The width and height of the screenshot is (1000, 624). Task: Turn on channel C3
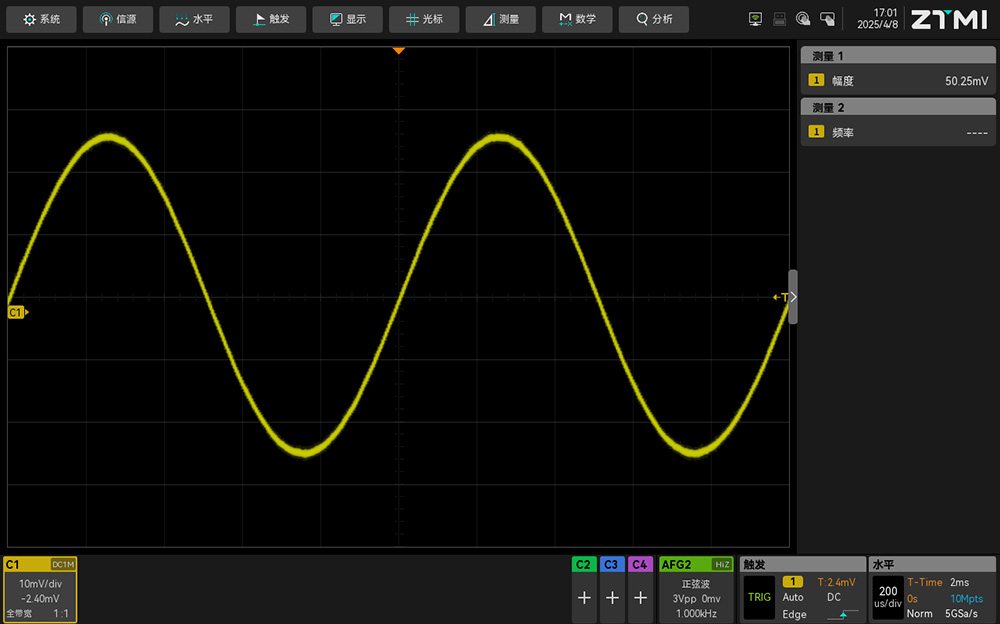tap(612, 597)
